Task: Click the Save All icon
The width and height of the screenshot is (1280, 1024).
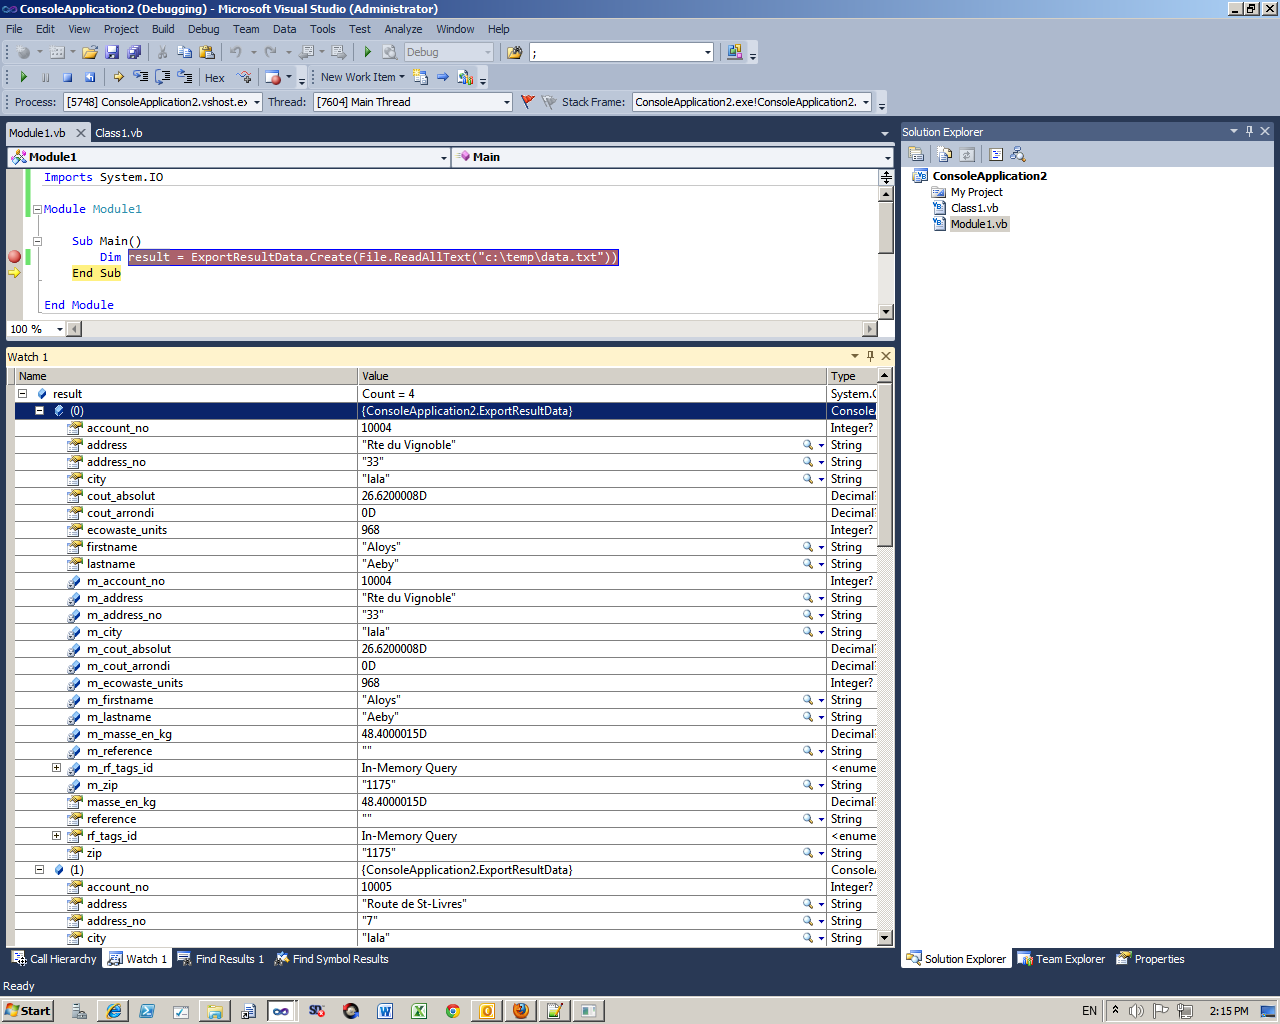Action: point(134,52)
